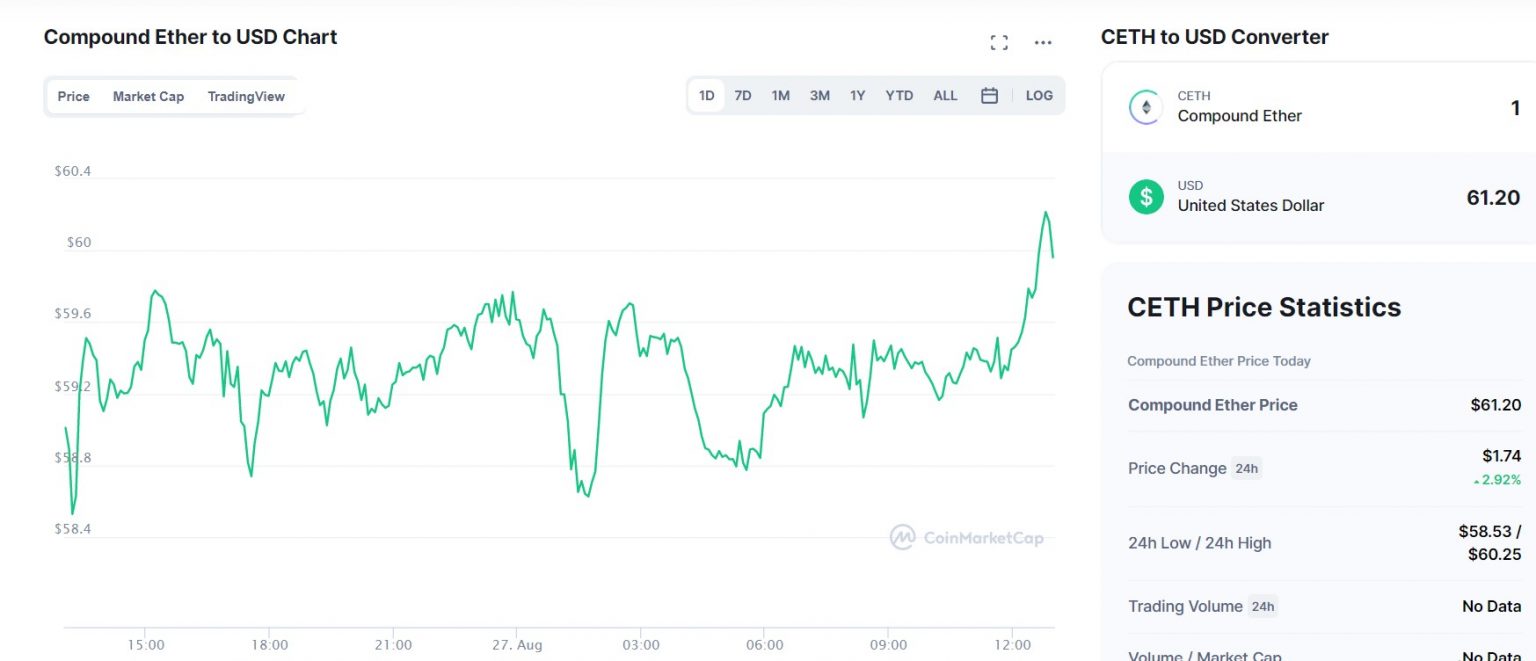Select the 3M timeframe button
The height and width of the screenshot is (661, 1536).
(819, 95)
